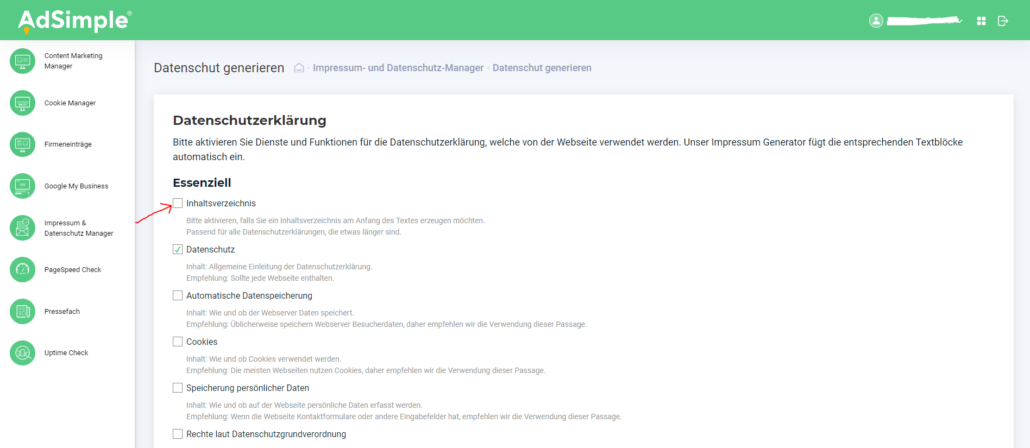Click the Content Marketing Manager sidebar icon
Screen dimensions: 1030x448
click(x=22, y=61)
